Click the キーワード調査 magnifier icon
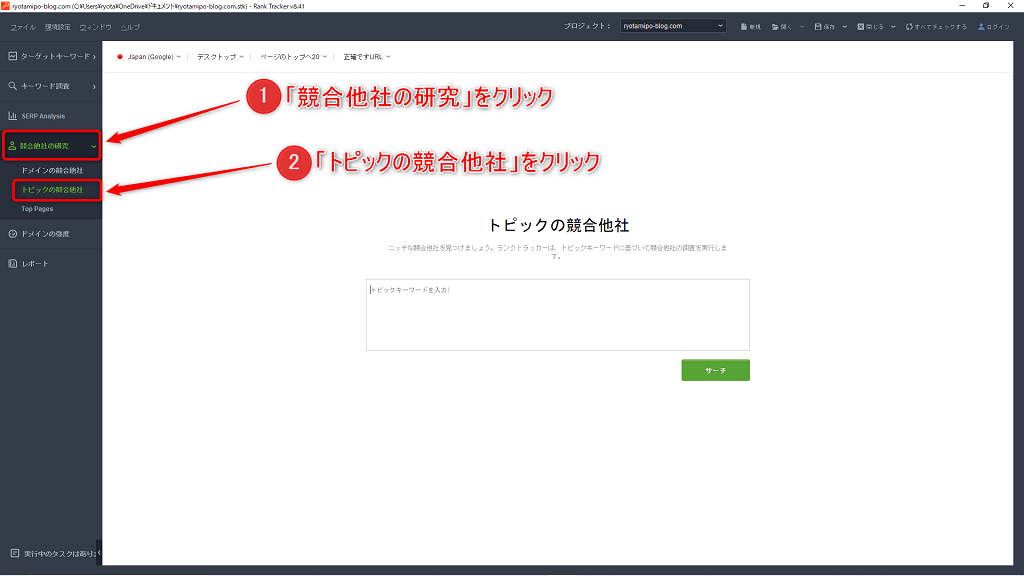 coord(12,87)
